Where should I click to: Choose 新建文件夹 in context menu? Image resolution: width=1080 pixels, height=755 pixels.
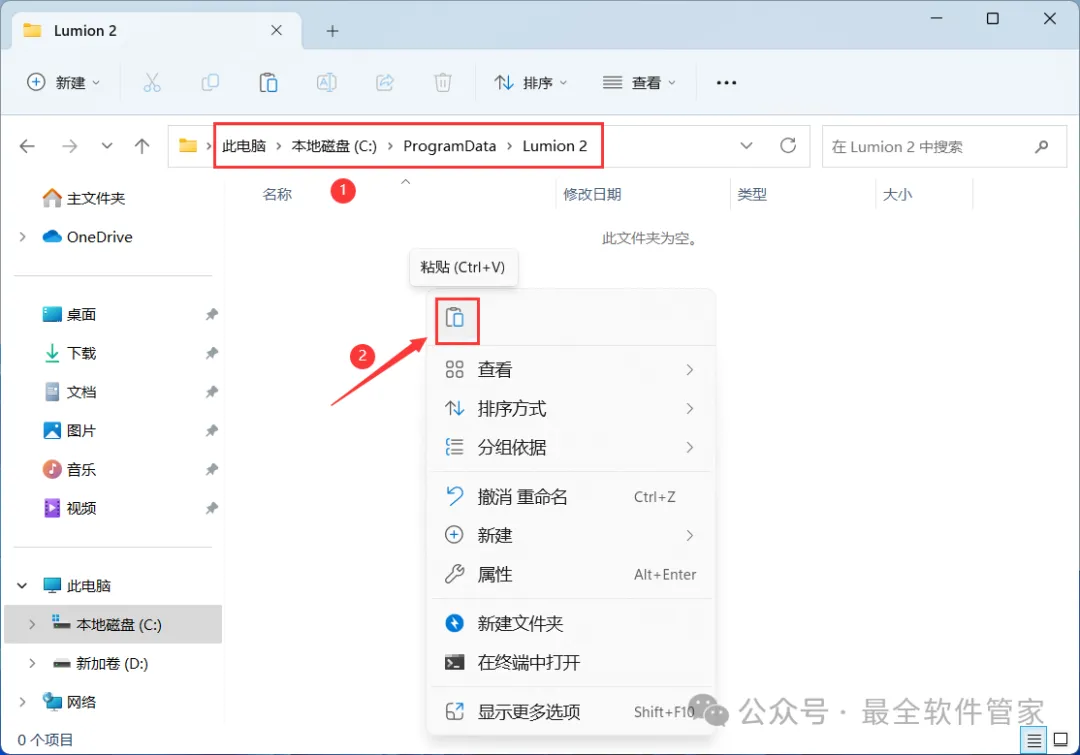pos(571,623)
